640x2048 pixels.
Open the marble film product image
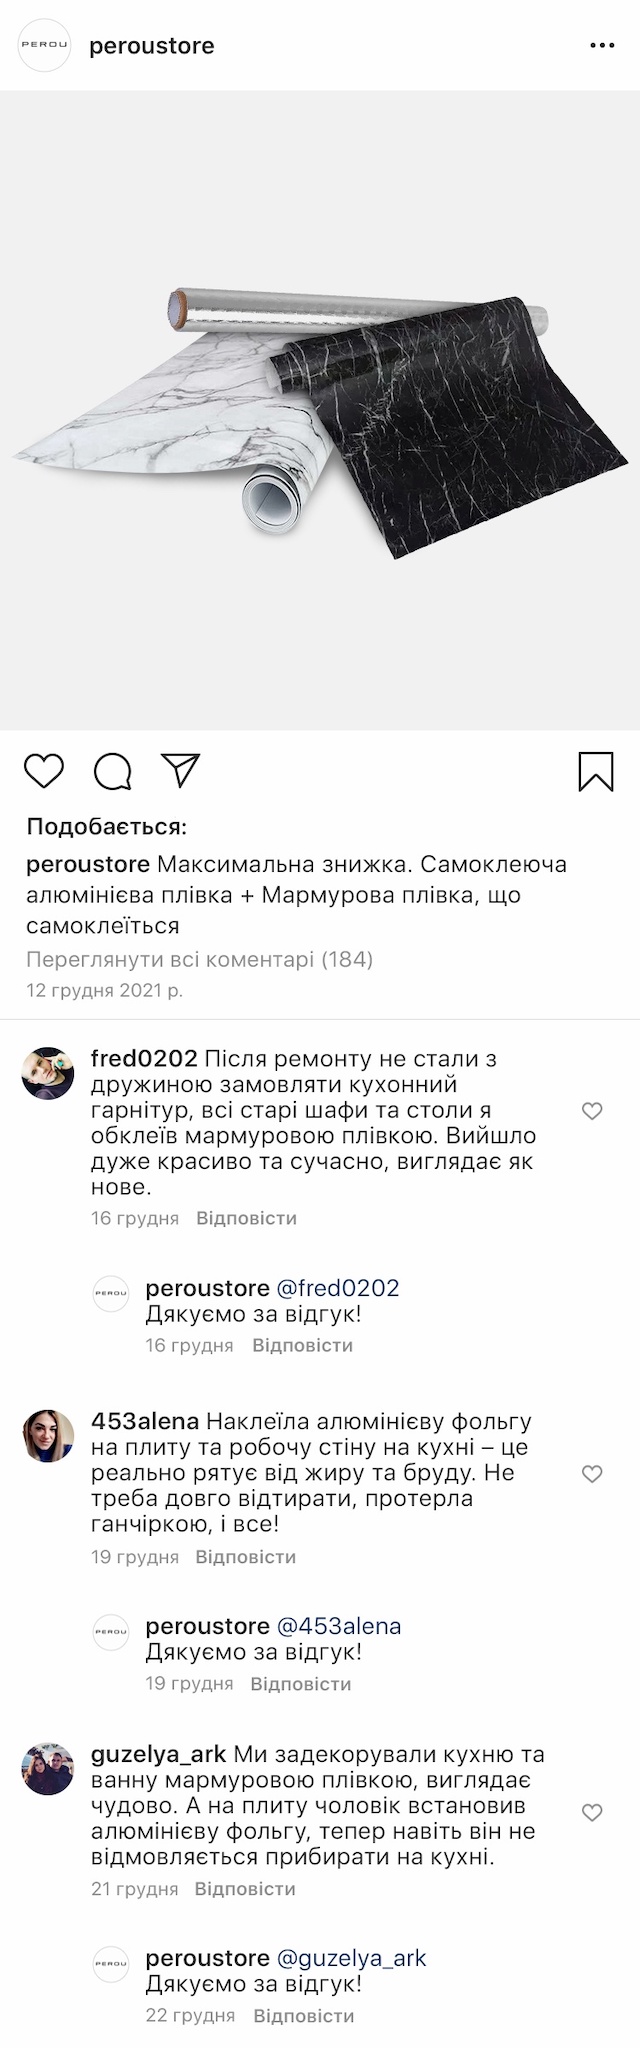pos(320,410)
